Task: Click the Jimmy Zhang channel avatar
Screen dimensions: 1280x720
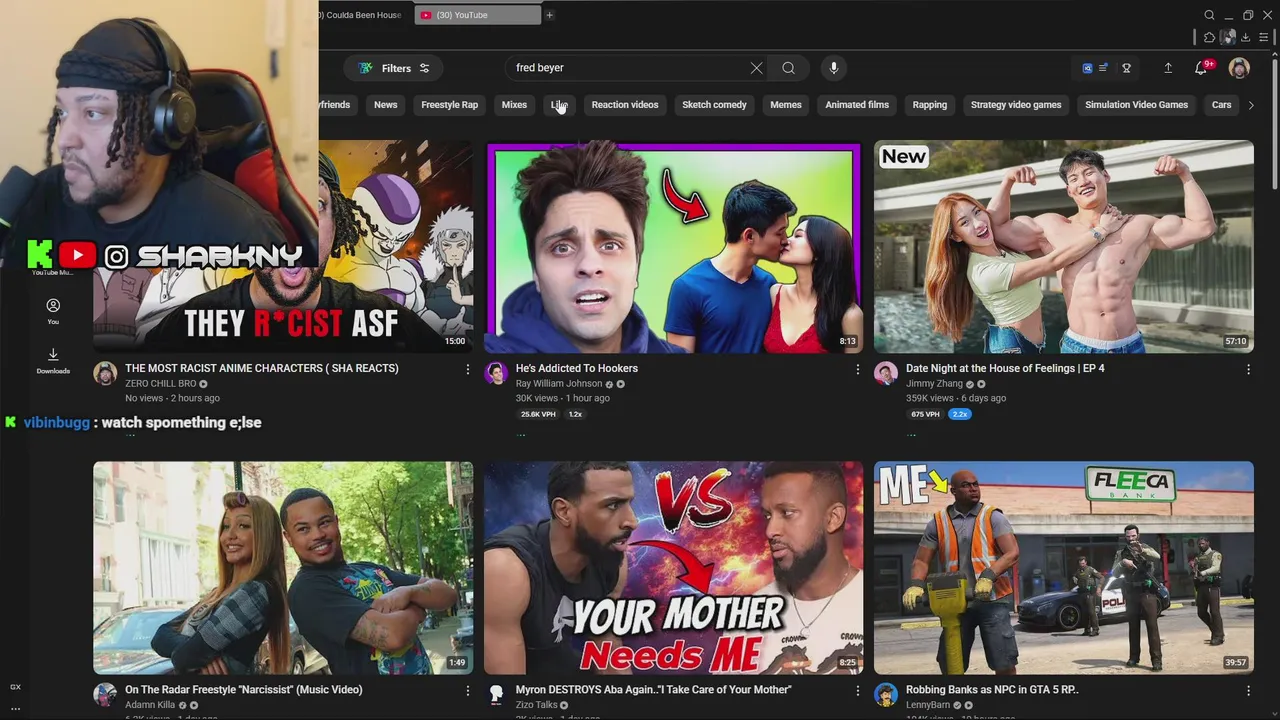Action: click(886, 374)
